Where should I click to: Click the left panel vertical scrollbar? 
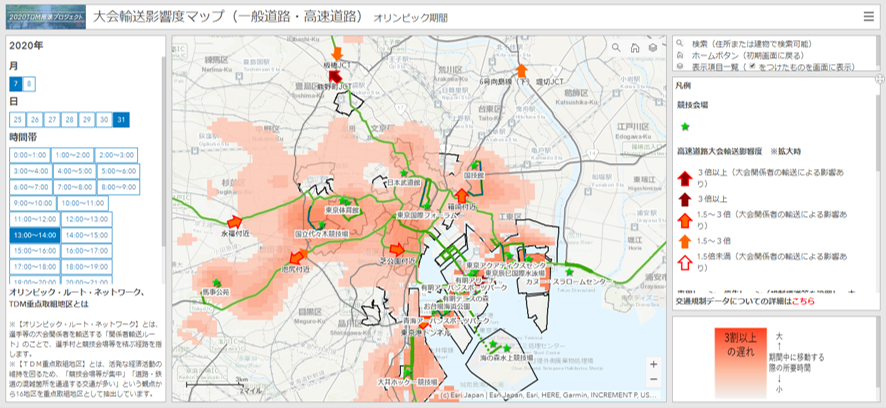pos(164,150)
